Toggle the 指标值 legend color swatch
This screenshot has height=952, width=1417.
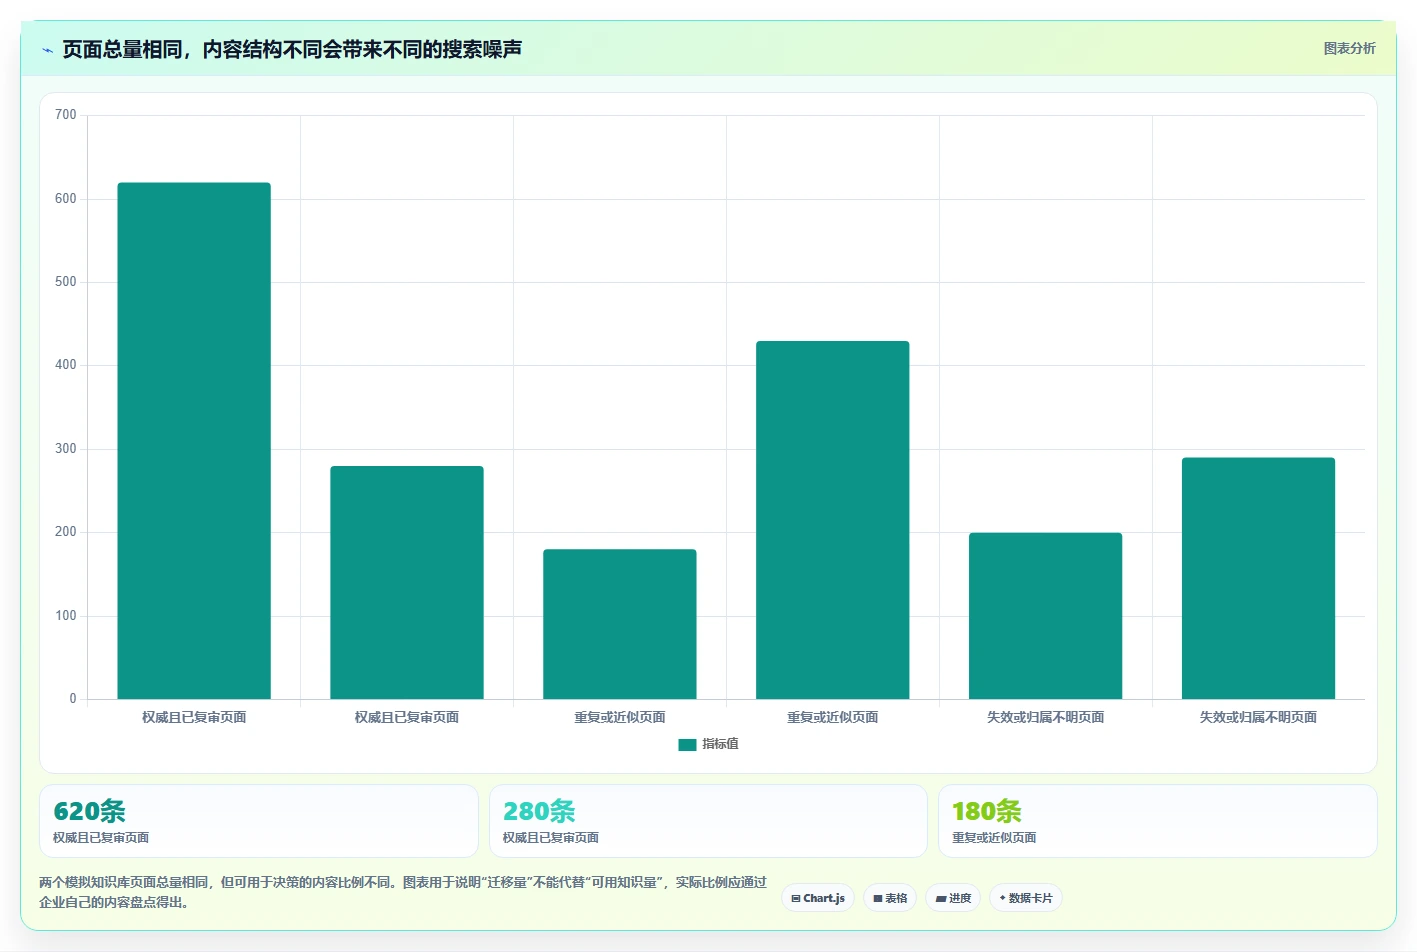tap(687, 745)
